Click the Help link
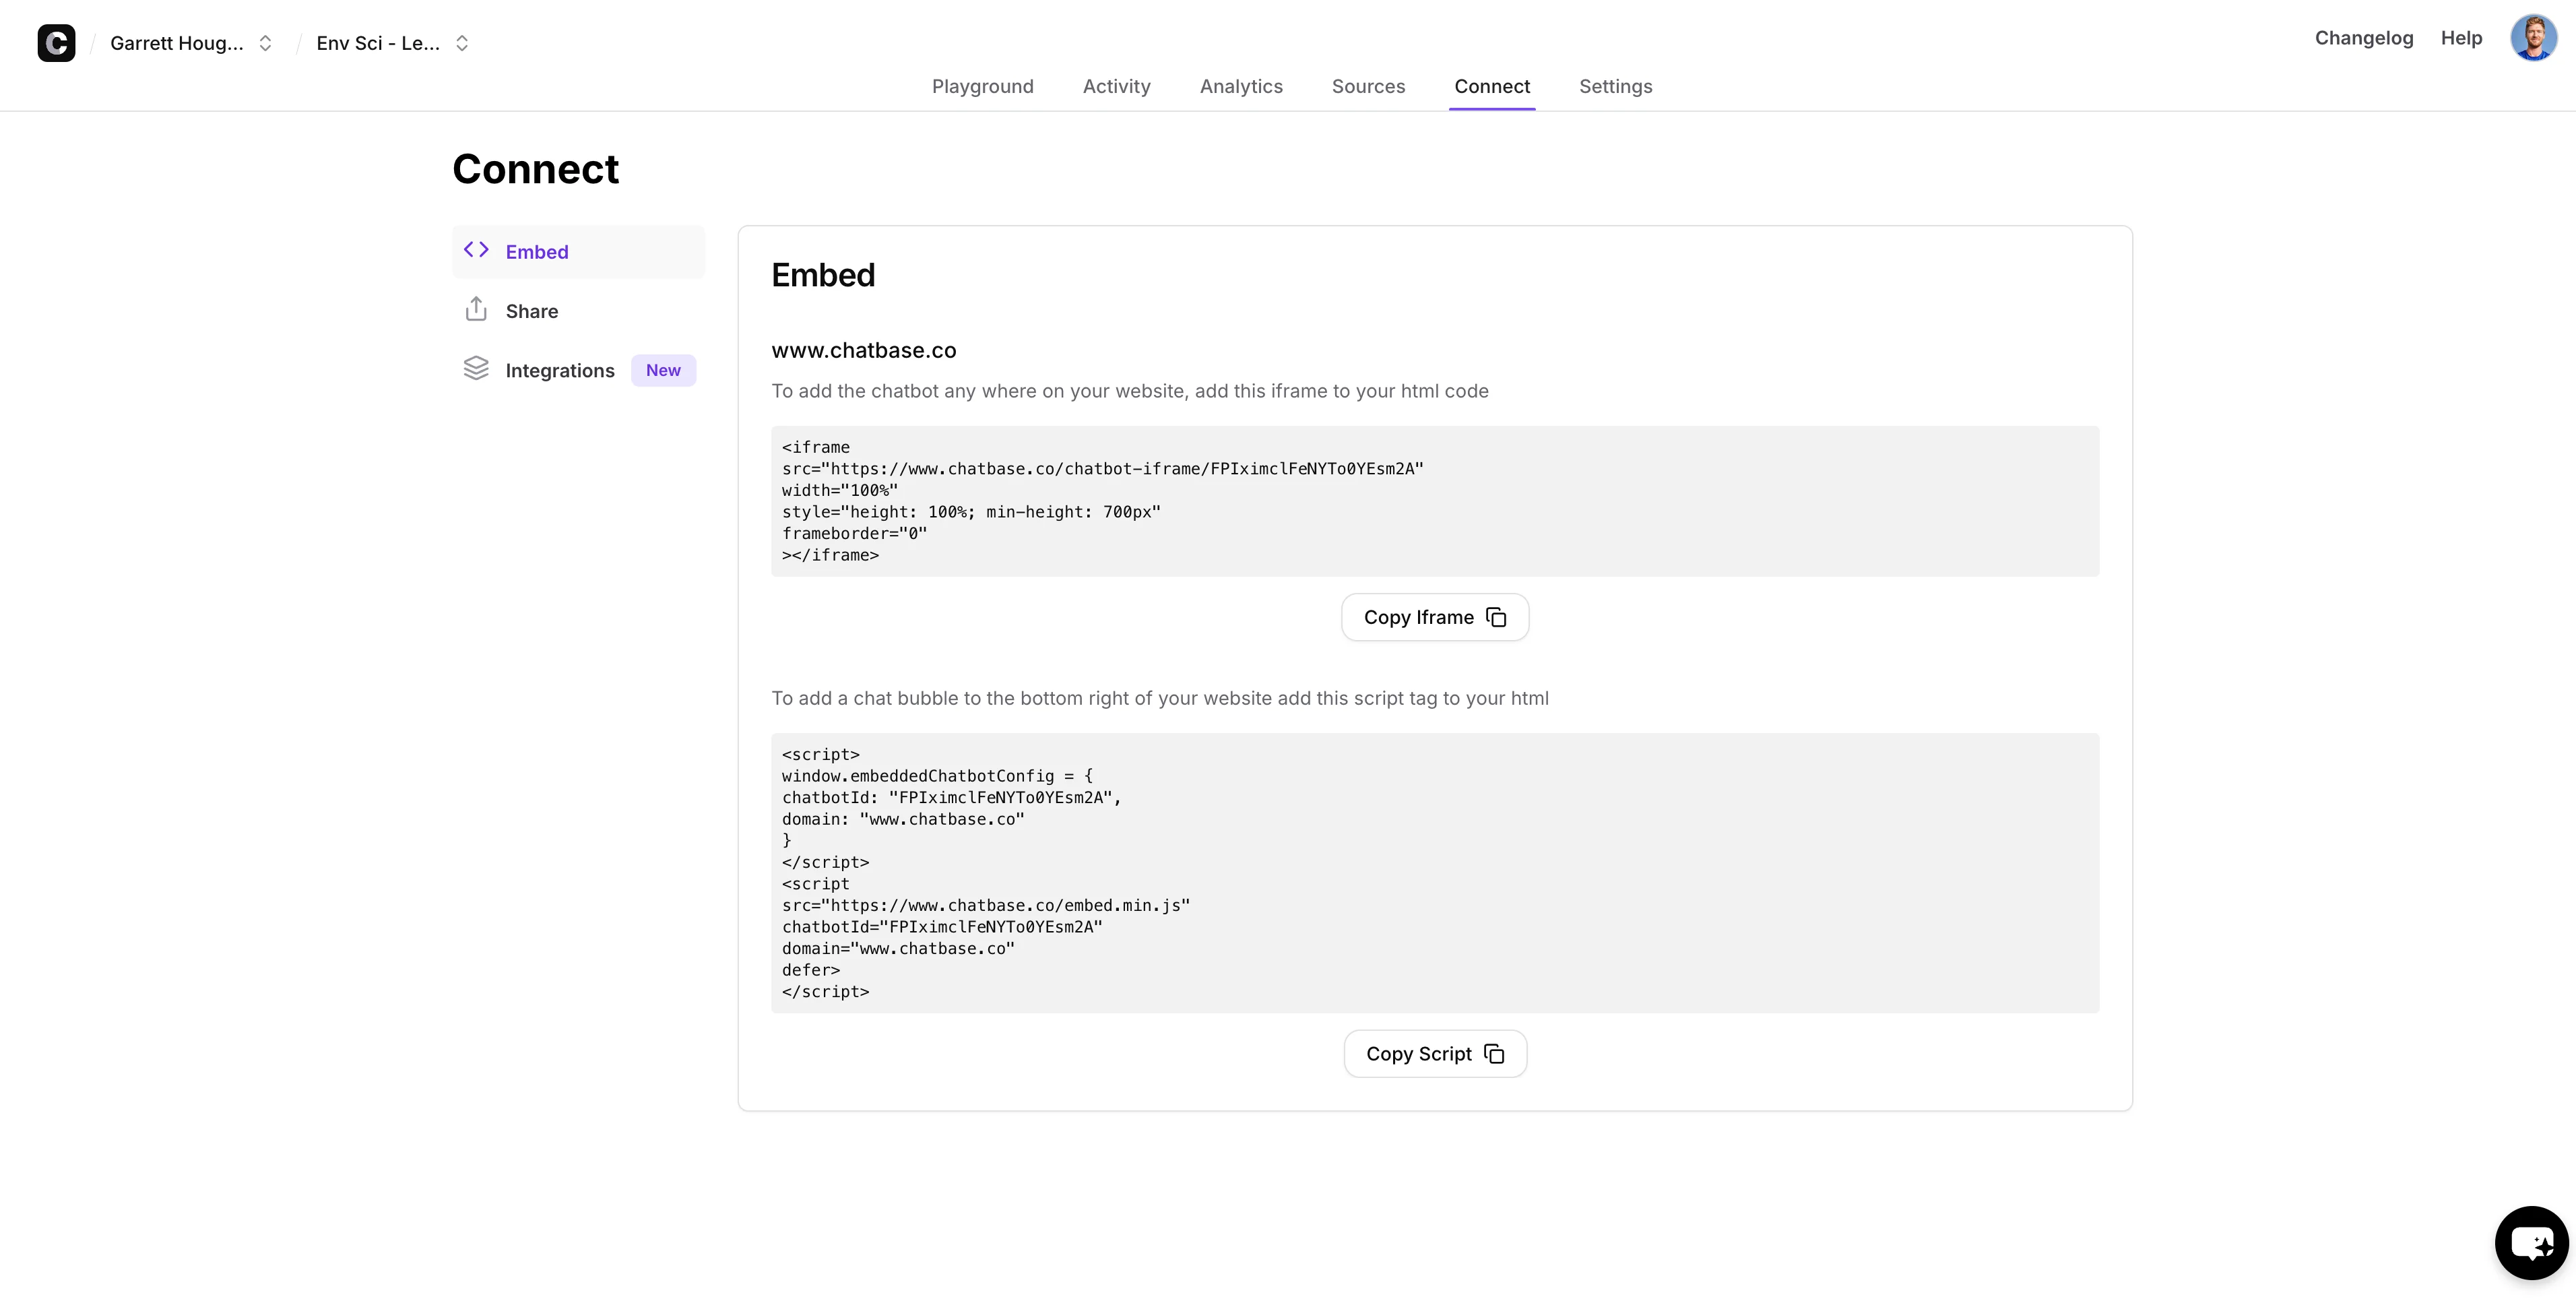Image resolution: width=2576 pixels, height=1299 pixels. pyautogui.click(x=2461, y=38)
